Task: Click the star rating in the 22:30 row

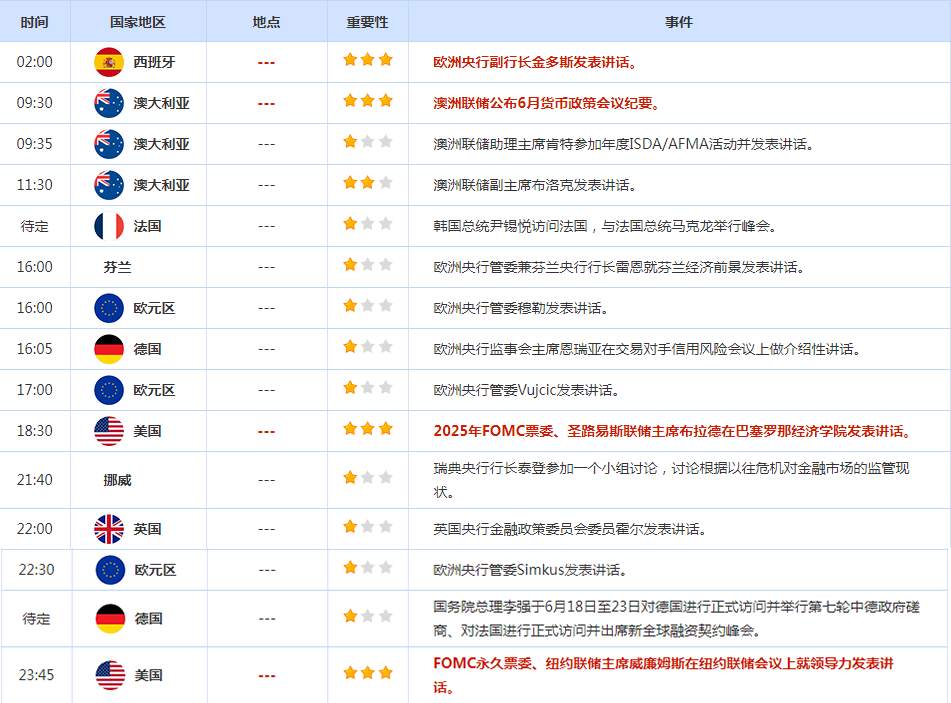Action: tap(368, 568)
